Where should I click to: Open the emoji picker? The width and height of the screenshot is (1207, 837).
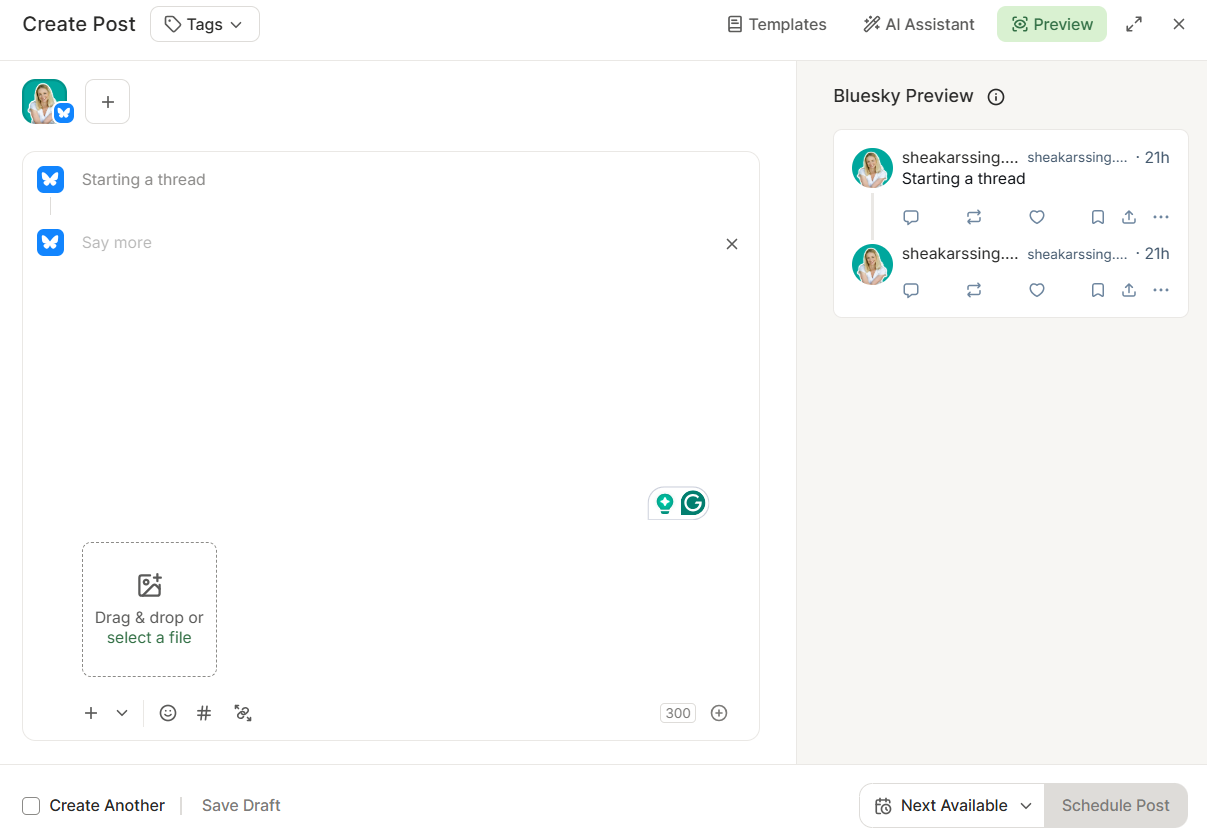[x=168, y=713]
